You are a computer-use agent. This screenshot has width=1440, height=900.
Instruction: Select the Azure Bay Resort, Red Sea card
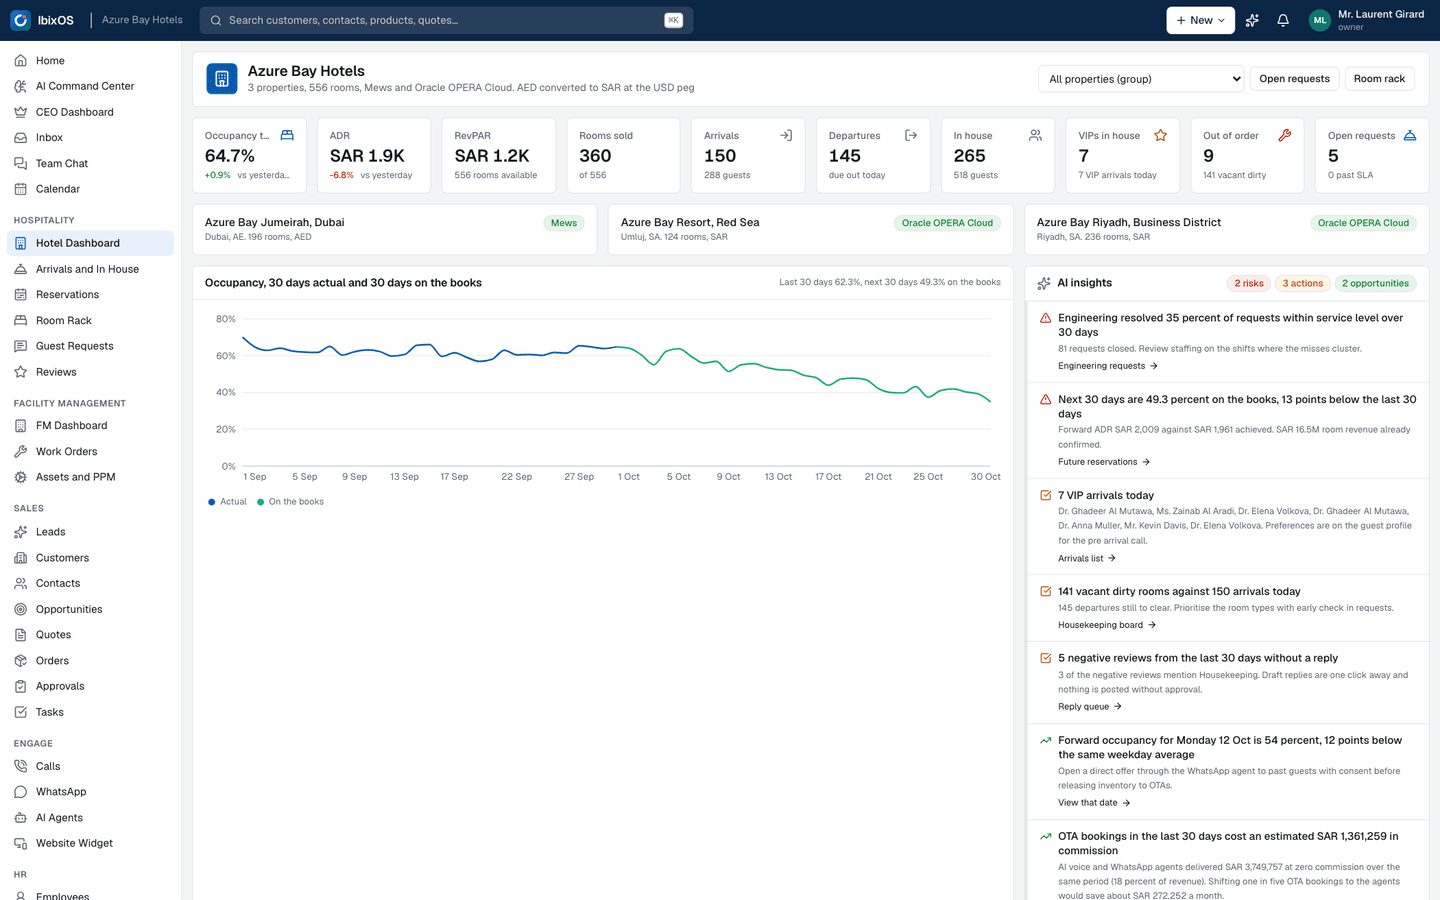[x=810, y=229]
